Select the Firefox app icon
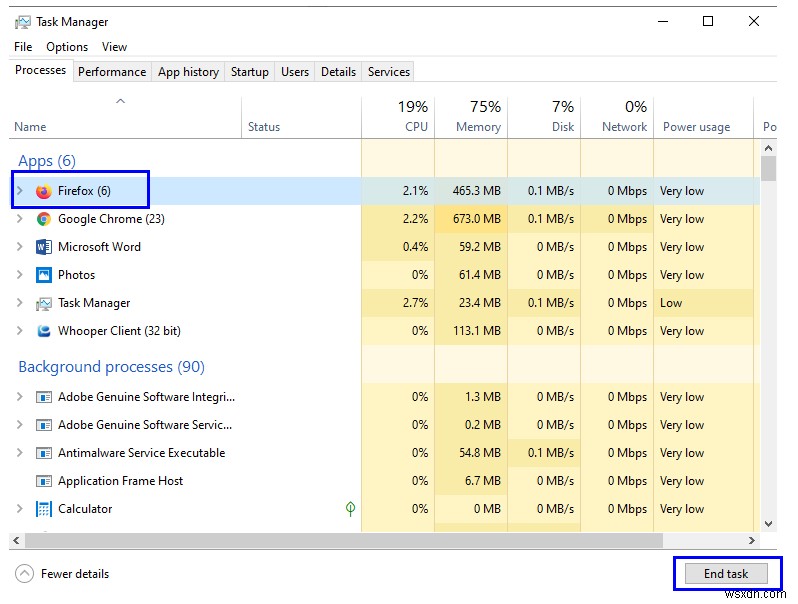Screen dimensions: 798x604 (x=44, y=191)
